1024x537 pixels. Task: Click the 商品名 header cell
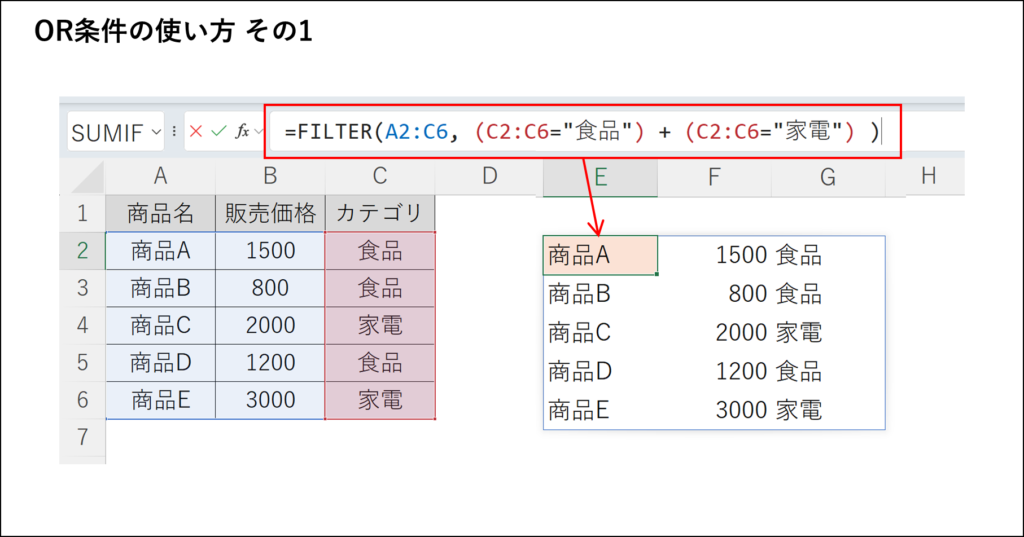(x=160, y=213)
